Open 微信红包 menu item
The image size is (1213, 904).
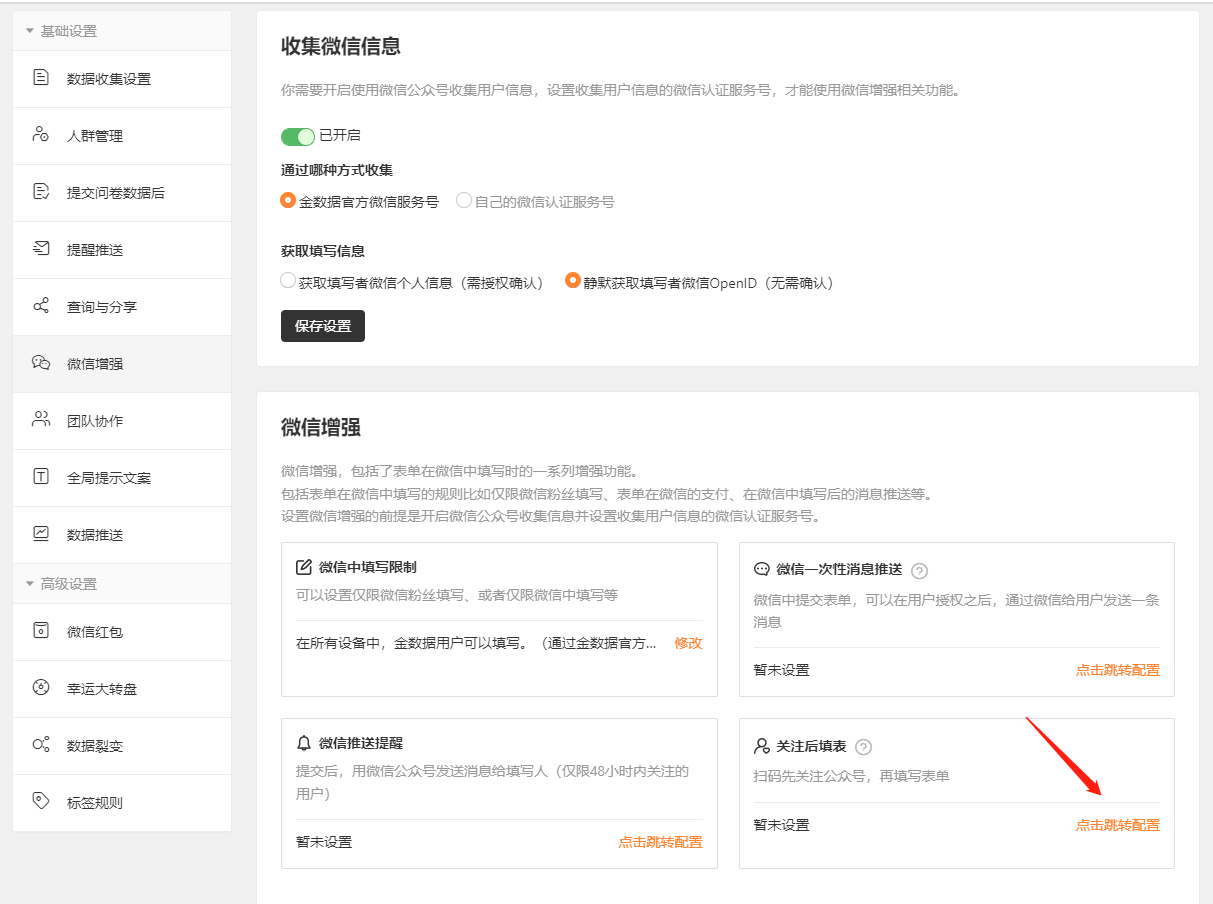122,632
